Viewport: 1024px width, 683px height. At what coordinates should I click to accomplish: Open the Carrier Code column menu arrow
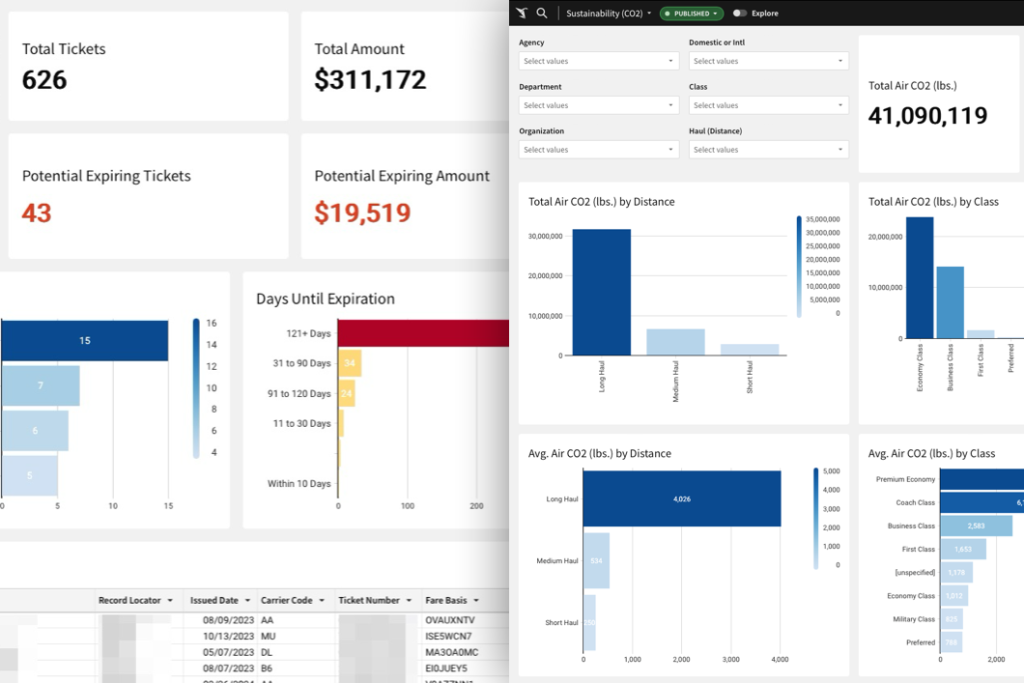point(322,600)
